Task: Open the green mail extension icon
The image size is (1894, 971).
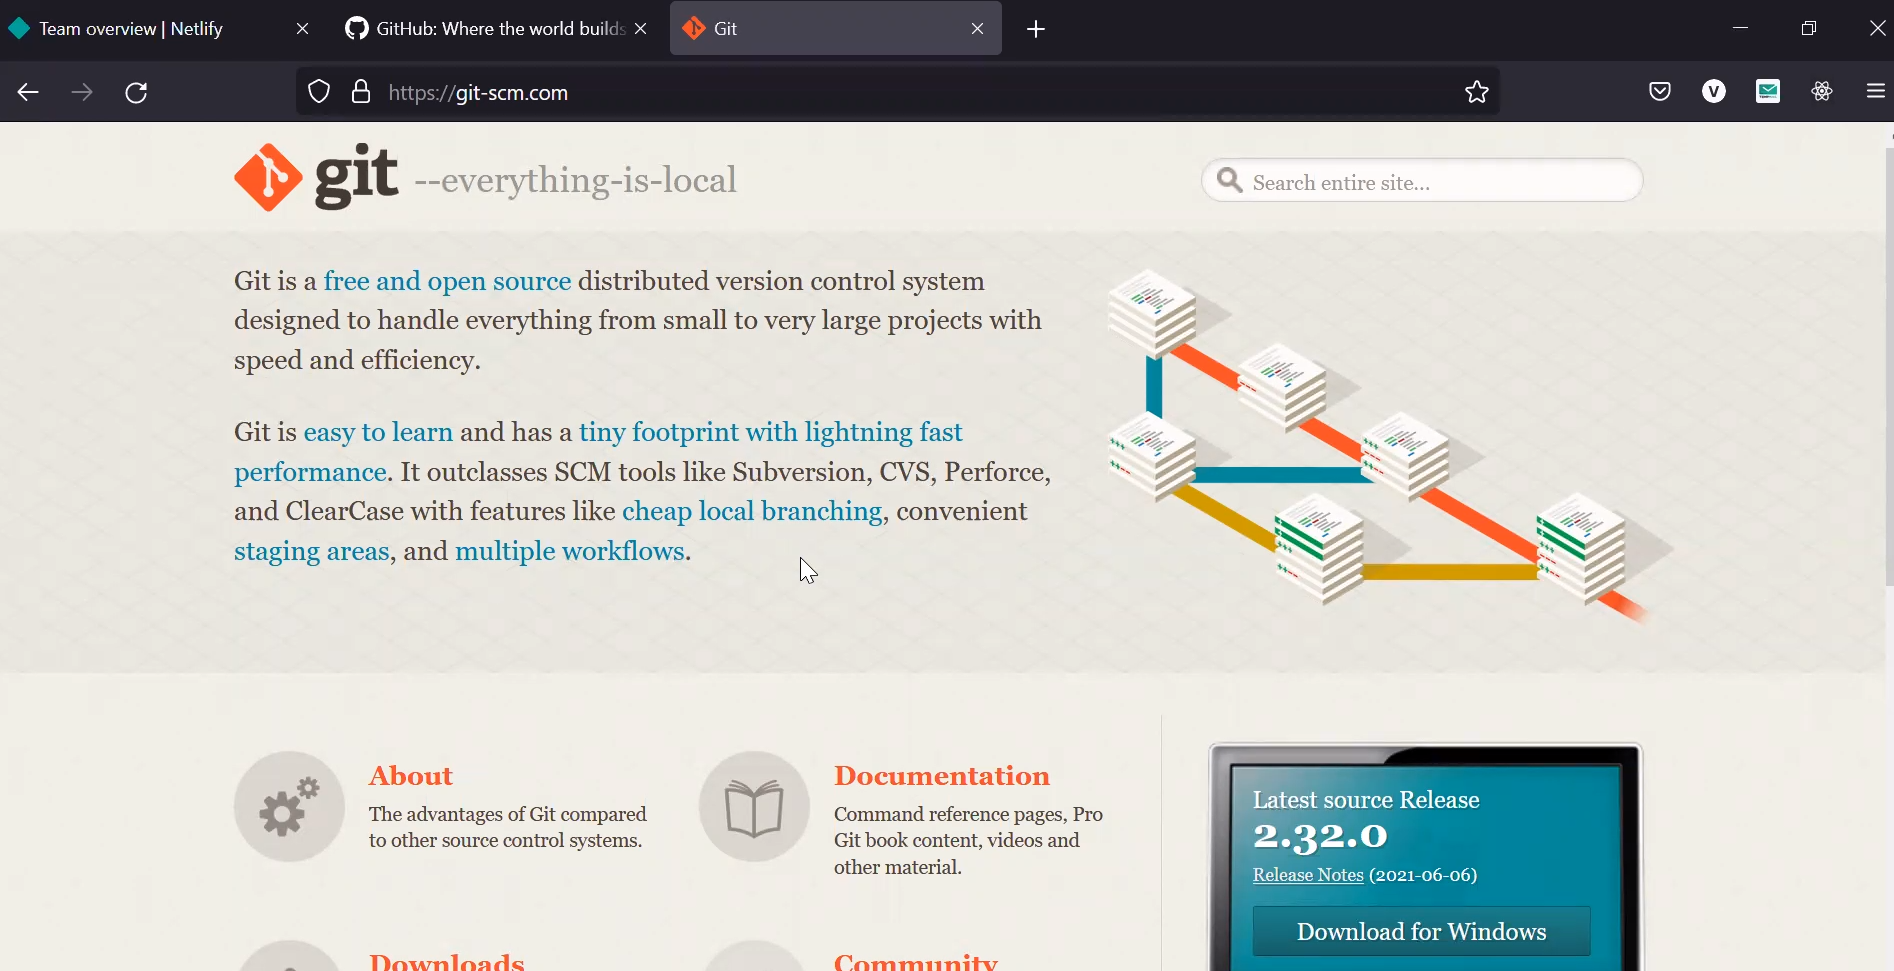Action: pos(1768,92)
